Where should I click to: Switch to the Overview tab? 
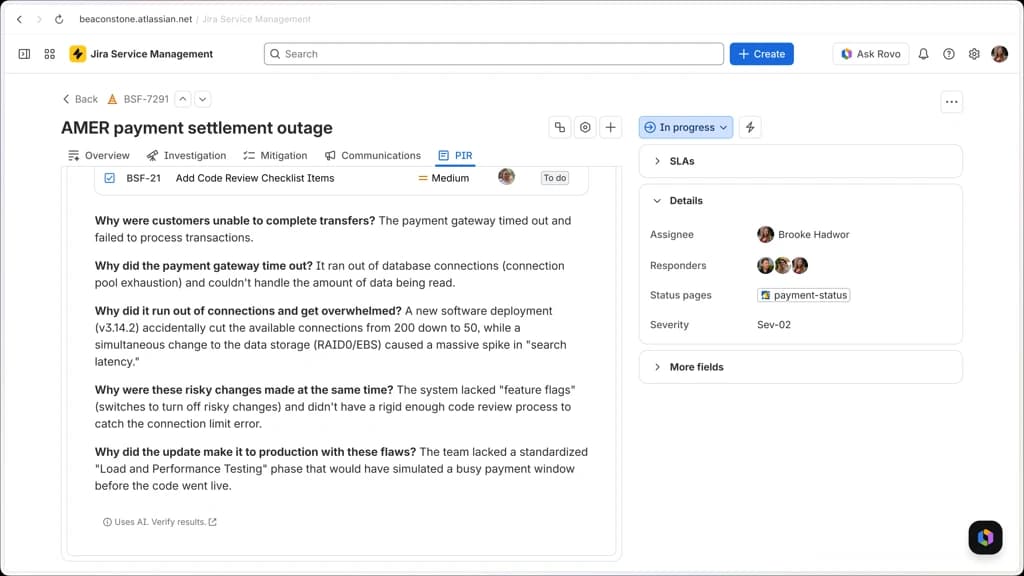(99, 155)
